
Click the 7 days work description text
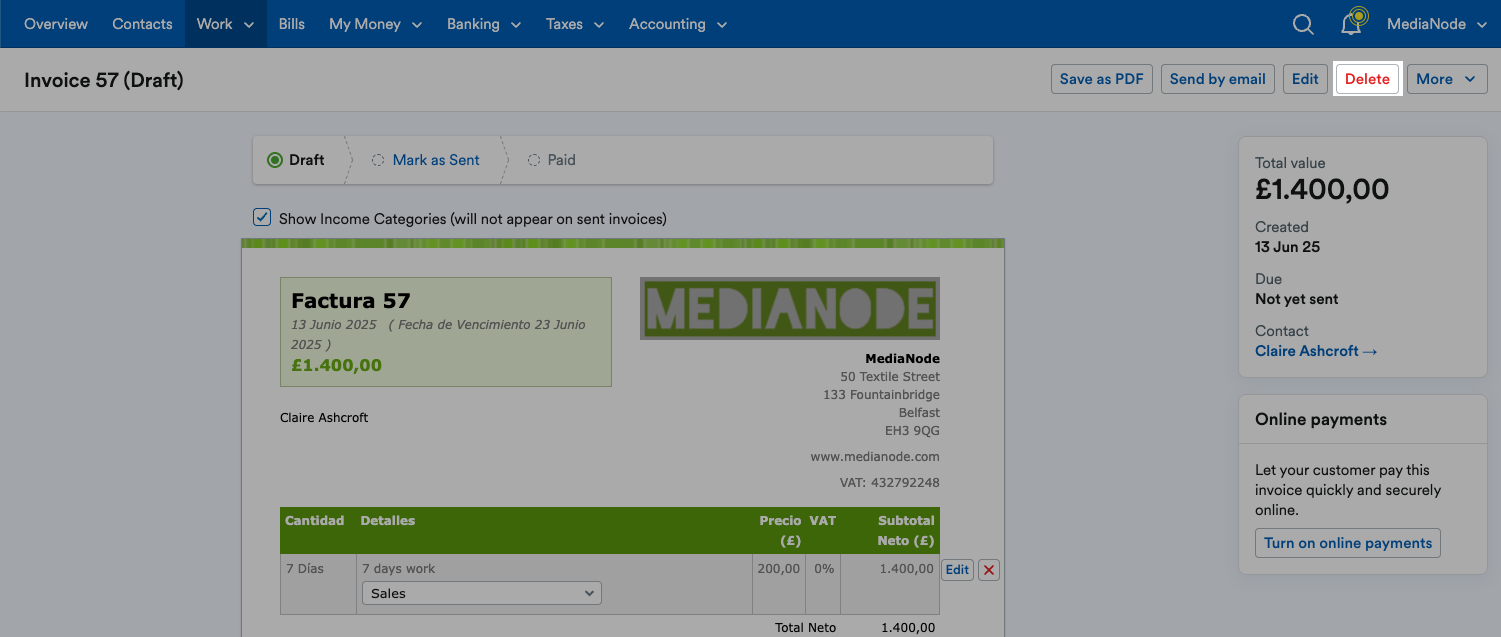399,569
